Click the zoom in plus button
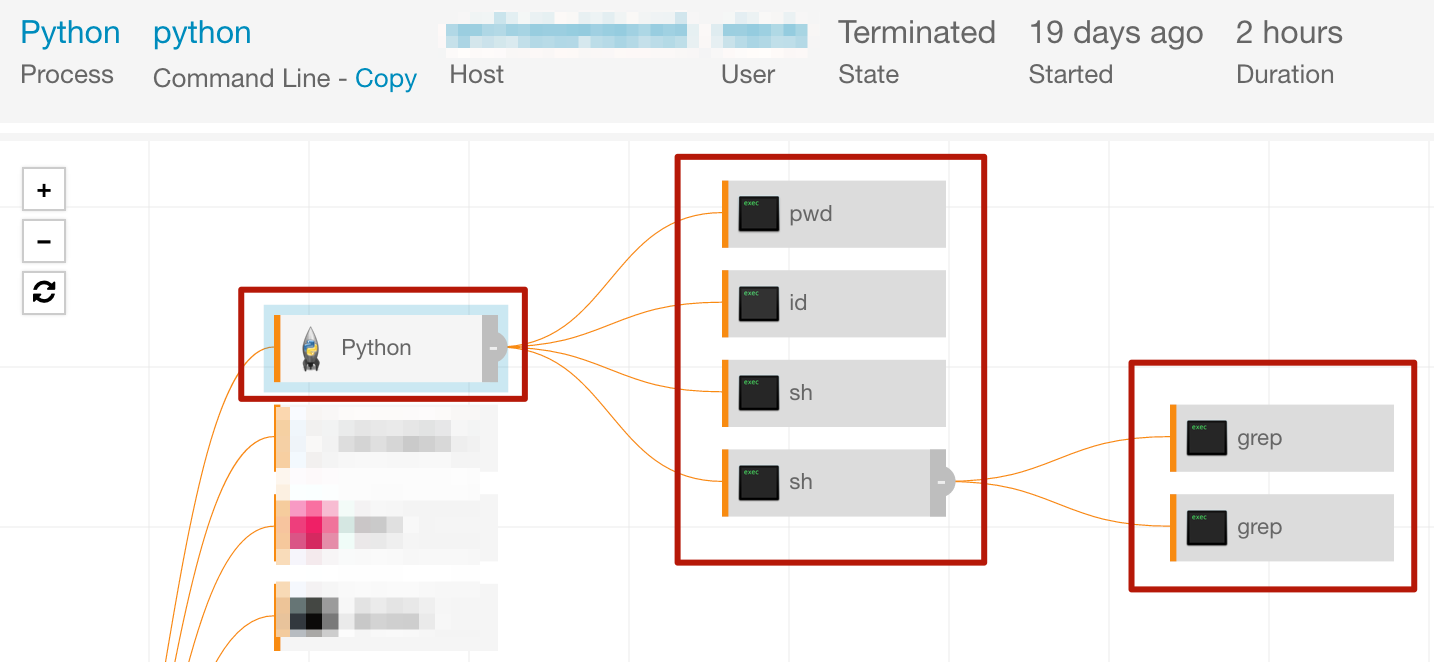This screenshot has width=1434, height=662. click(44, 190)
